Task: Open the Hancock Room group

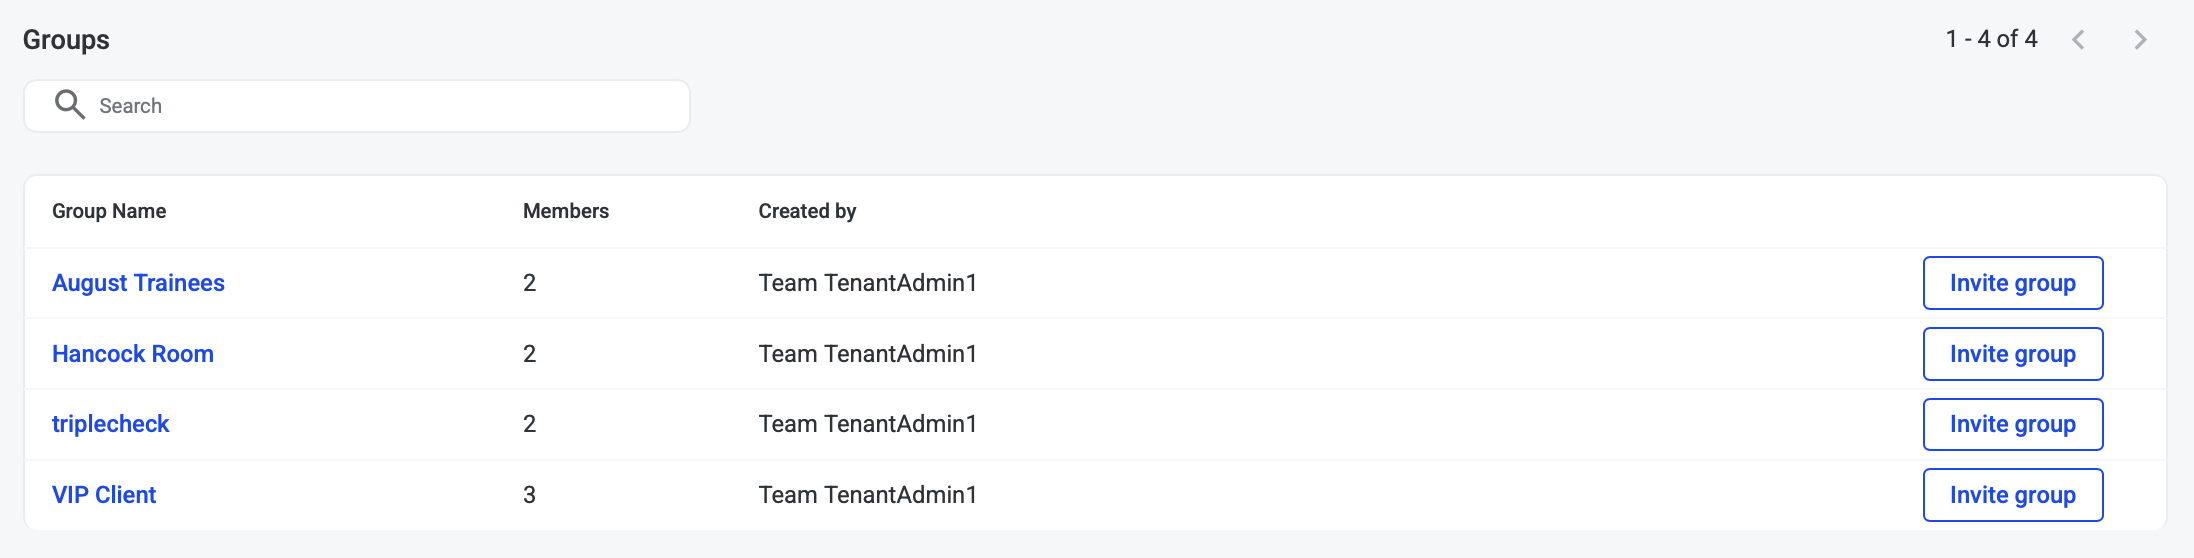Action: tap(133, 354)
